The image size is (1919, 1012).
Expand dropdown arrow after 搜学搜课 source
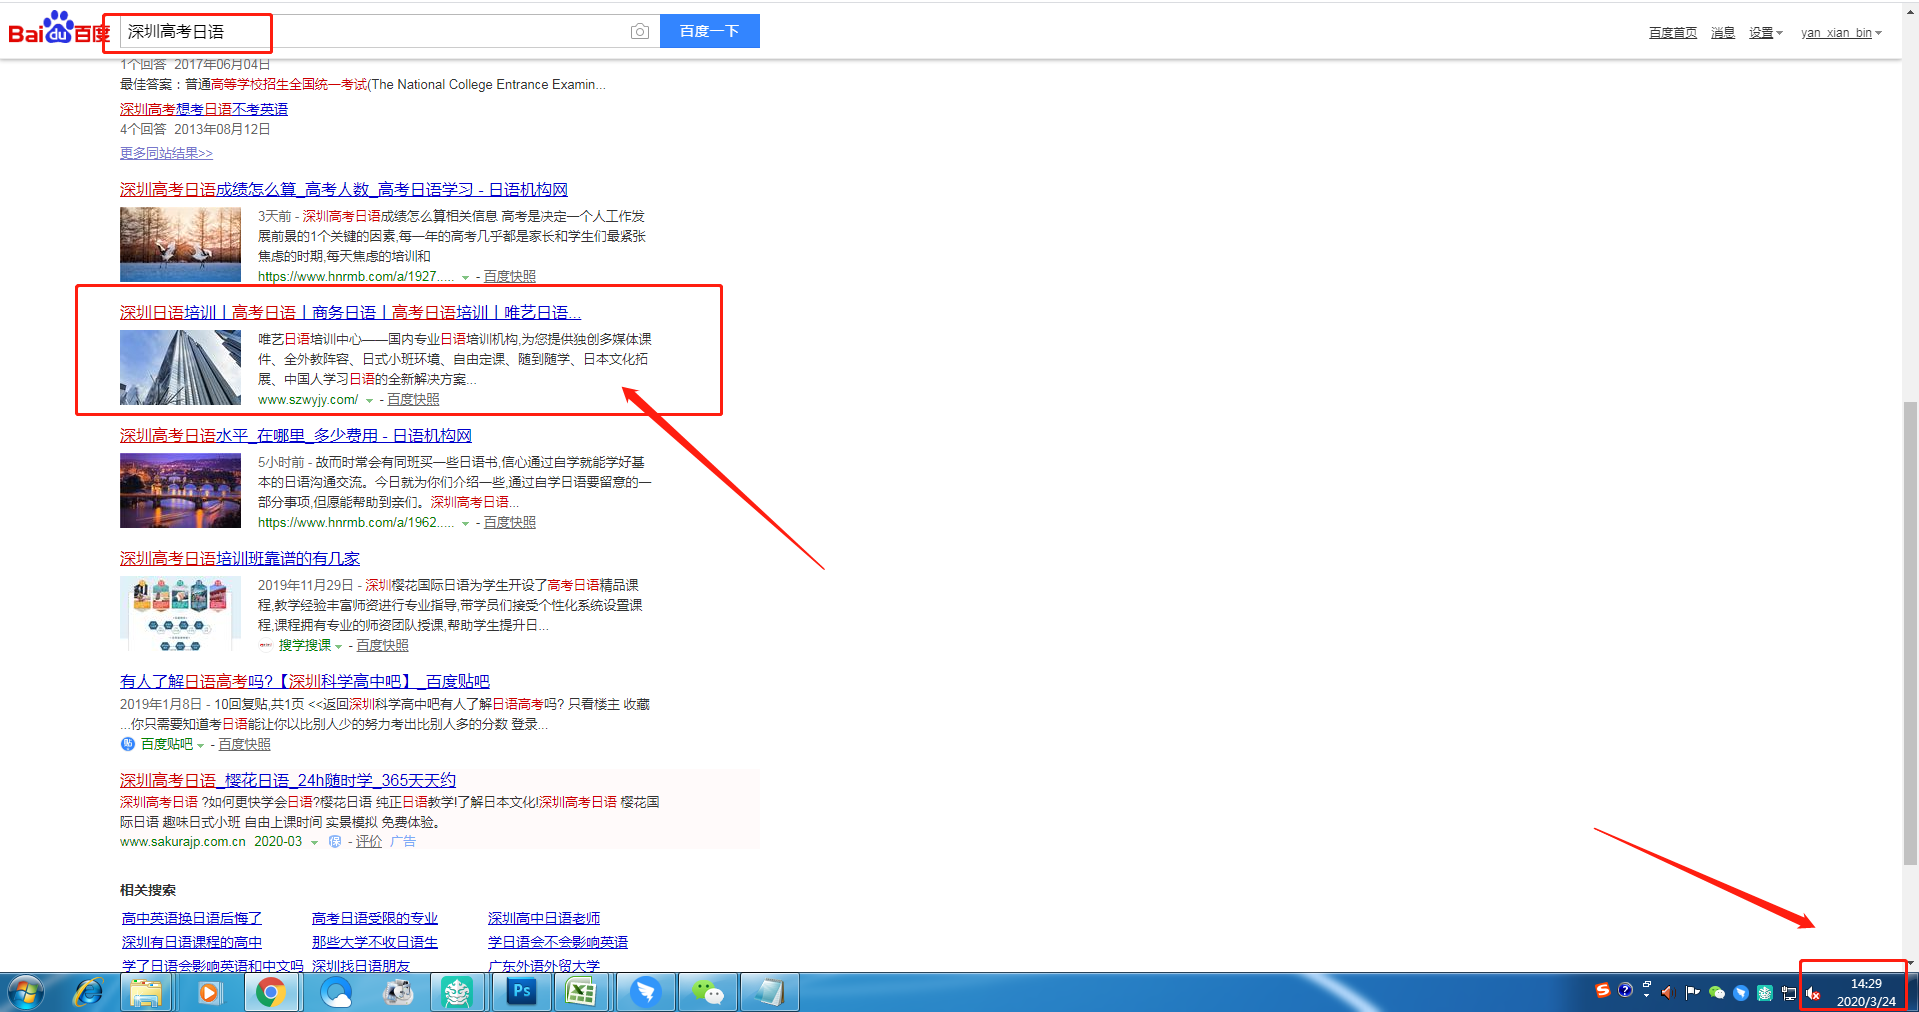coord(338,646)
